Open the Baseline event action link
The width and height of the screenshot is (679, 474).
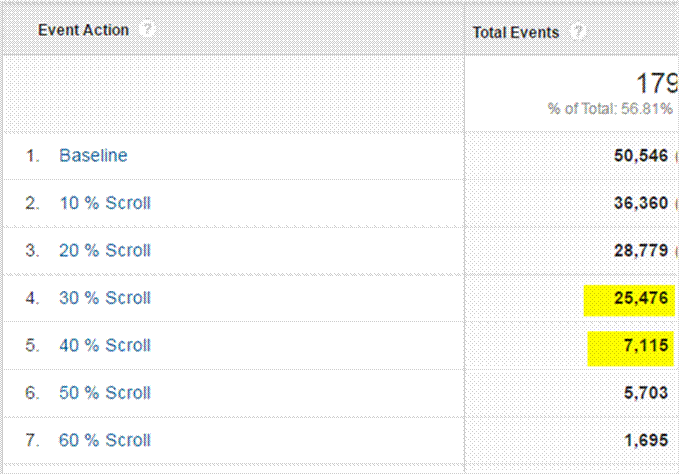93,156
